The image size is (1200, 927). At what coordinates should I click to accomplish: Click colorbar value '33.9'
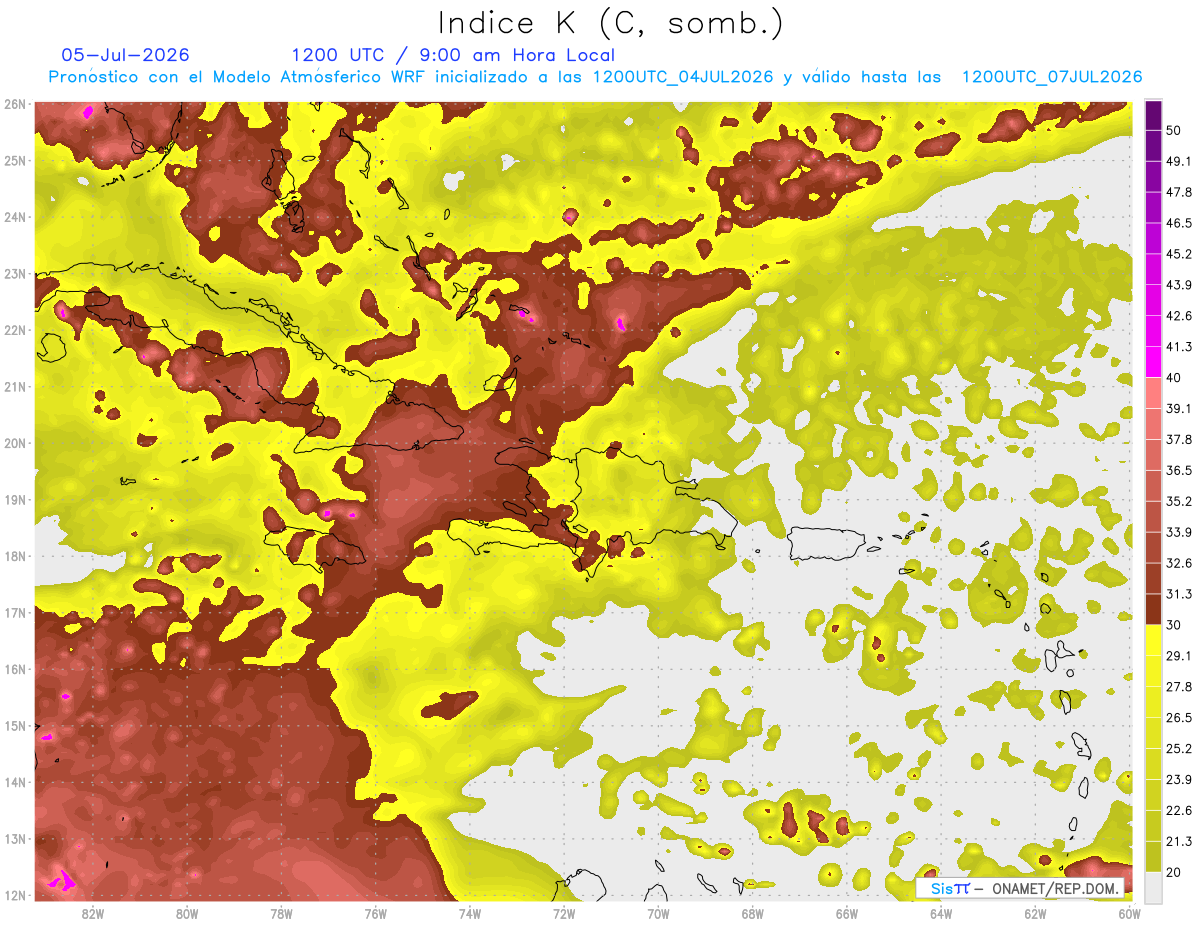tap(1179, 532)
